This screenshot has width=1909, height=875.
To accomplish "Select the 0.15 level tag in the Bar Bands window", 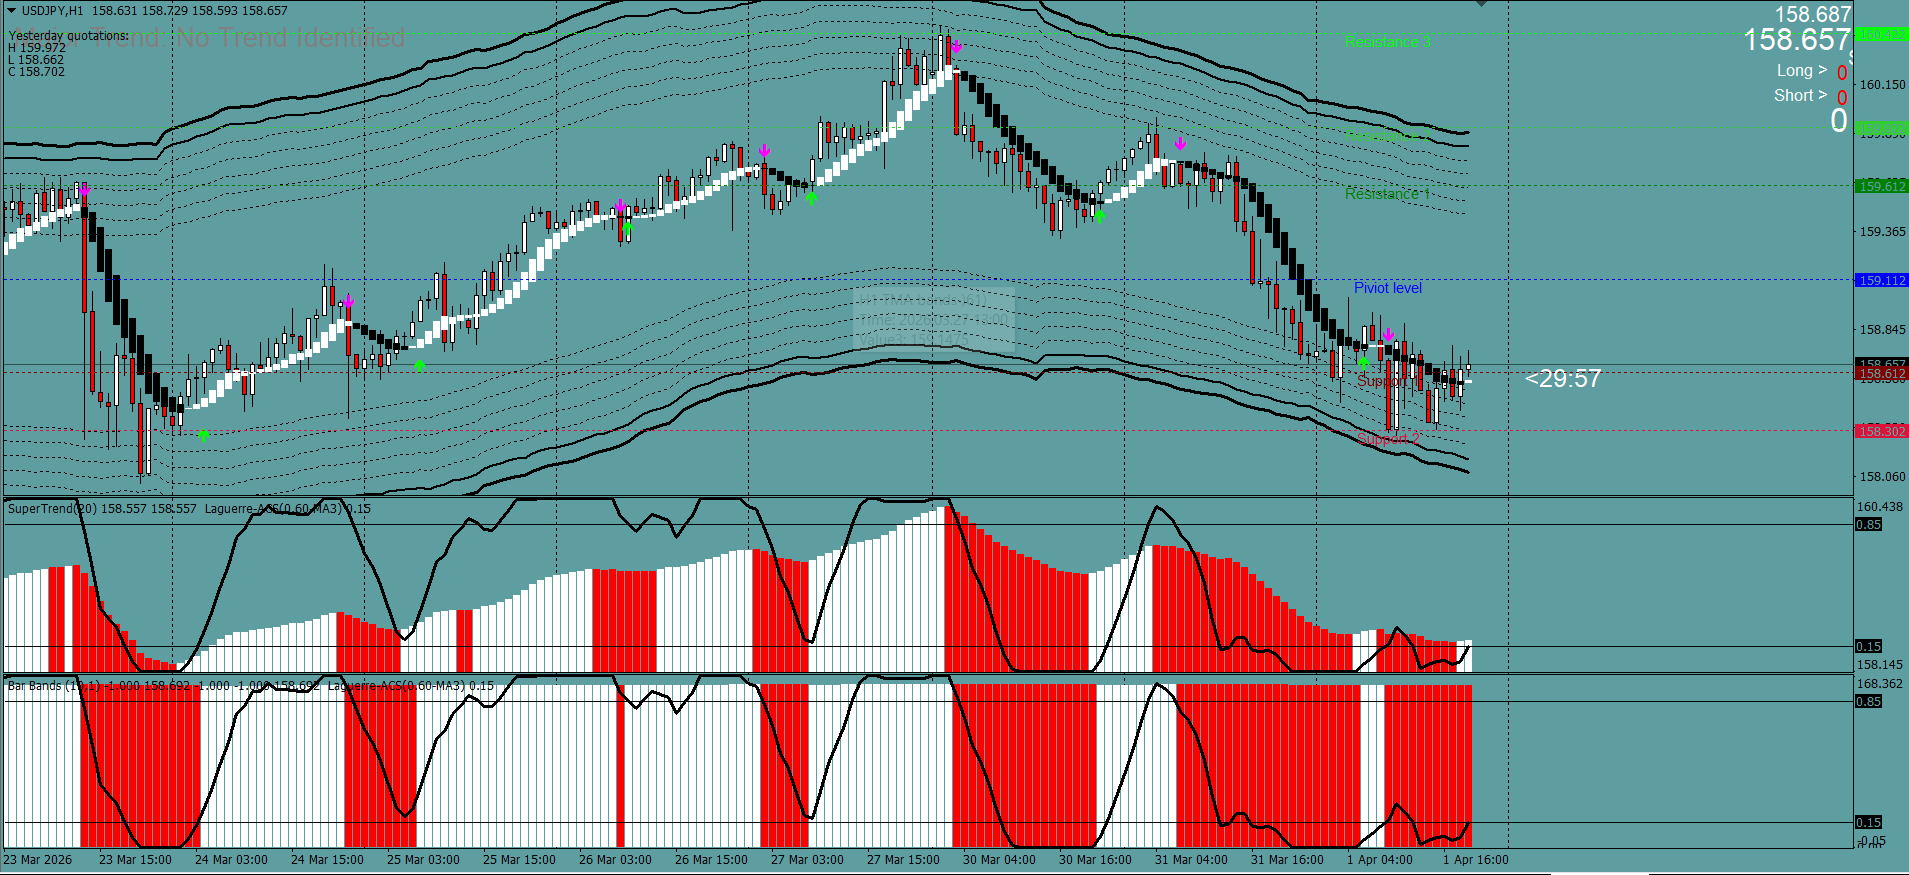I will coord(1868,823).
